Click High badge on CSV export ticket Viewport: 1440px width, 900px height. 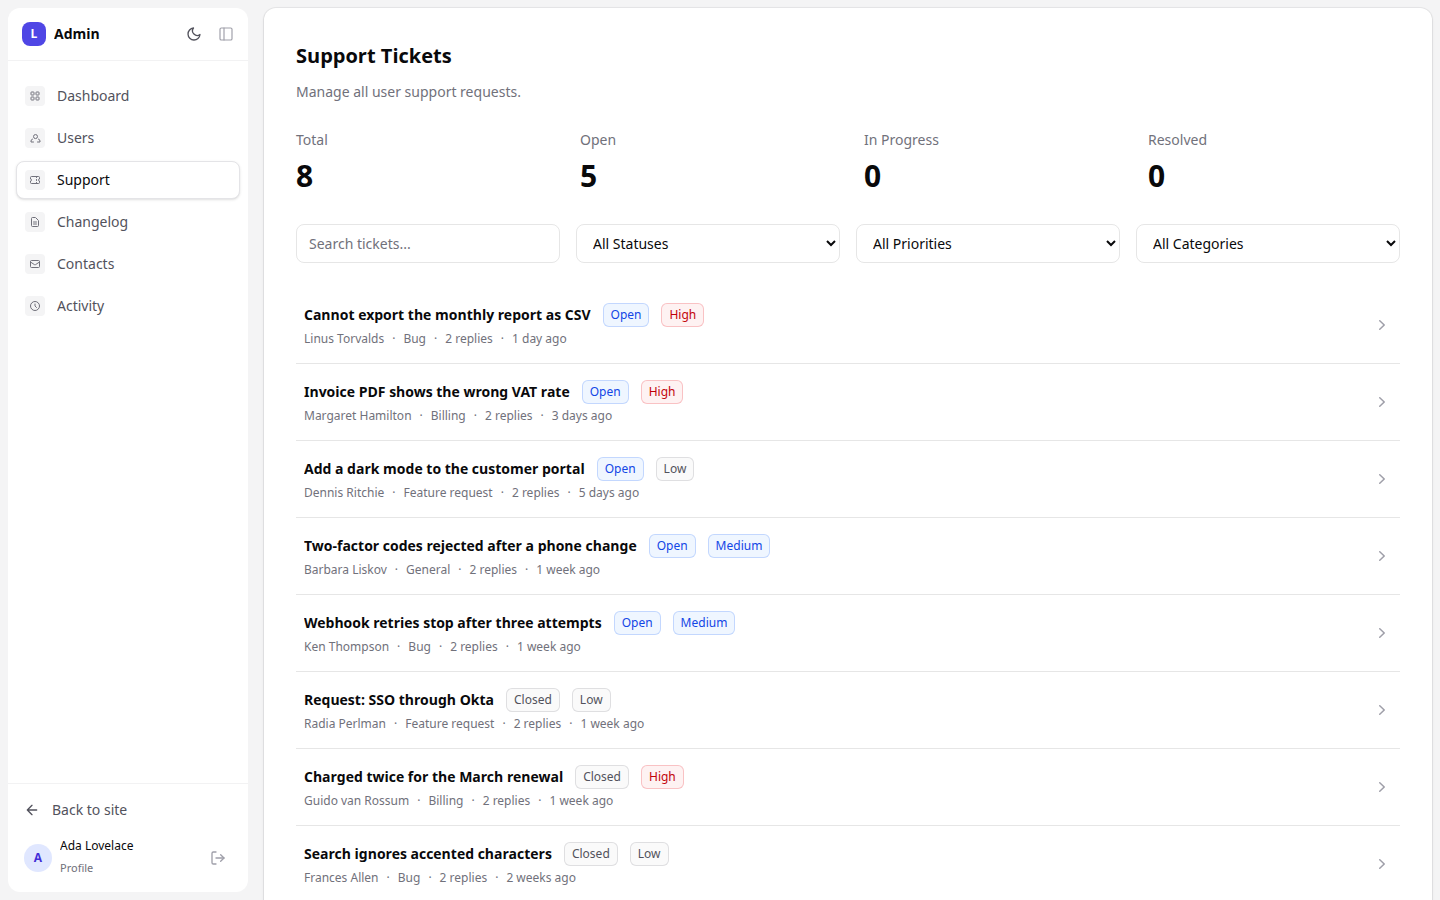pos(683,315)
